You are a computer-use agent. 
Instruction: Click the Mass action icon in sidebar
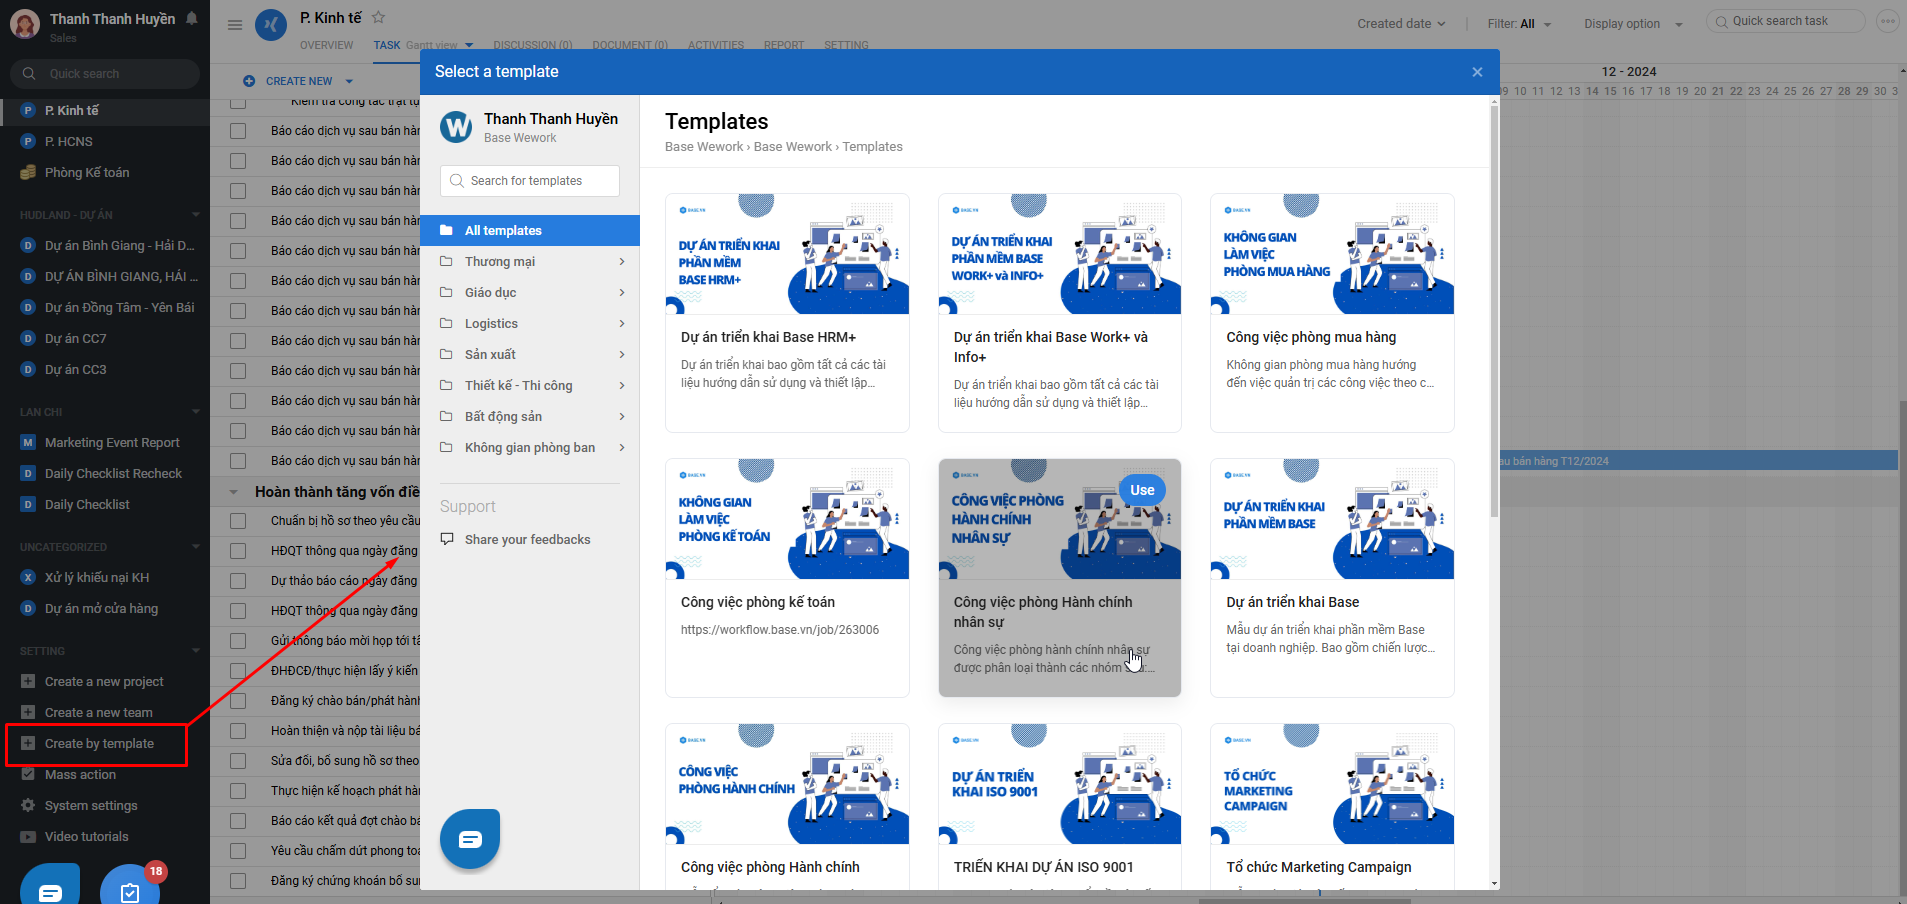point(28,774)
